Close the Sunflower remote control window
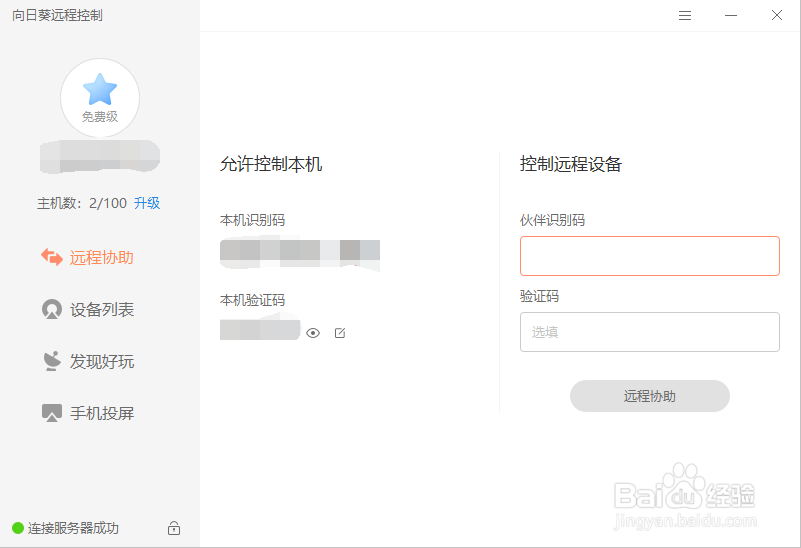 pos(776,15)
